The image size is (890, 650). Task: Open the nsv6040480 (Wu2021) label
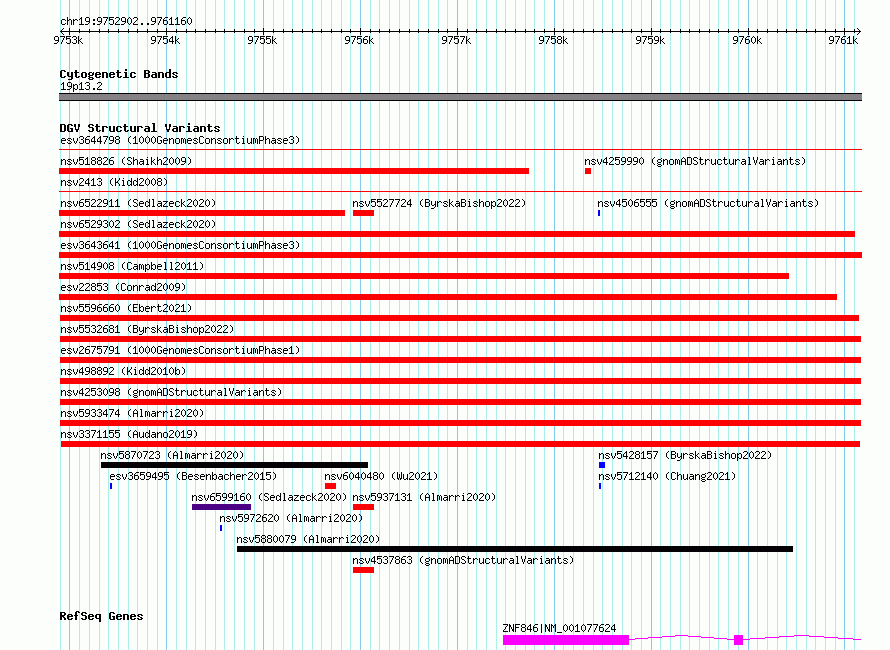(381, 476)
